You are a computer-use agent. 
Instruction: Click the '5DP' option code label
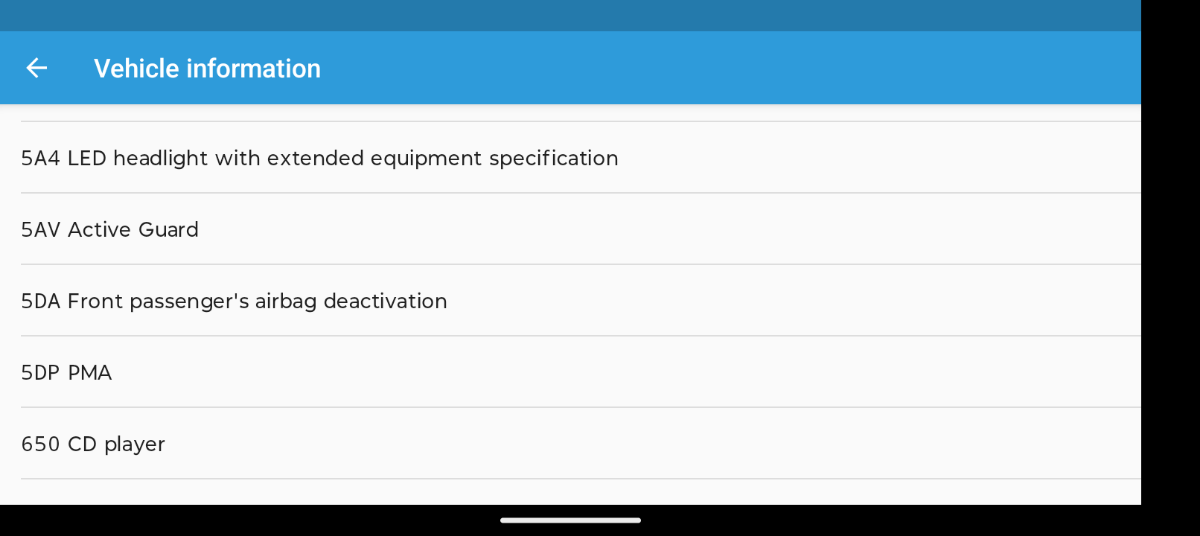(41, 373)
